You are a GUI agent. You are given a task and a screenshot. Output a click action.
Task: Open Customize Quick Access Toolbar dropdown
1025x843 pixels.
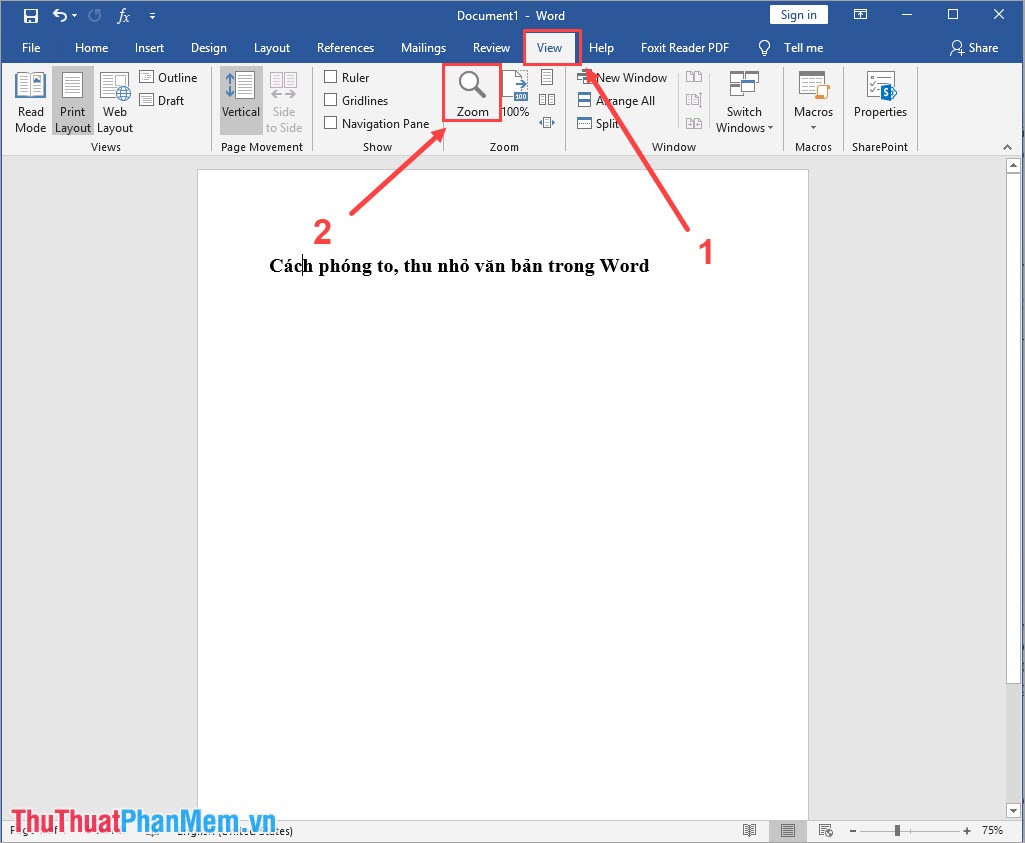click(x=152, y=16)
